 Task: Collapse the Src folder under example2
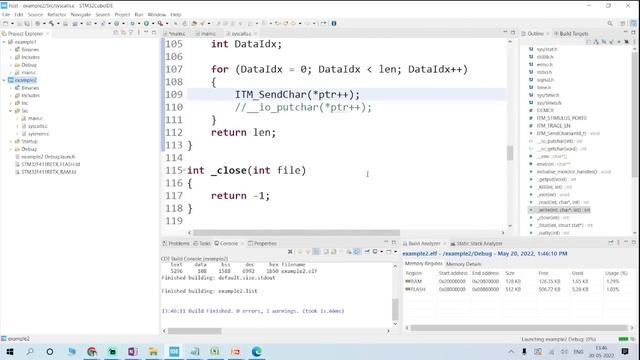[x=11, y=111]
